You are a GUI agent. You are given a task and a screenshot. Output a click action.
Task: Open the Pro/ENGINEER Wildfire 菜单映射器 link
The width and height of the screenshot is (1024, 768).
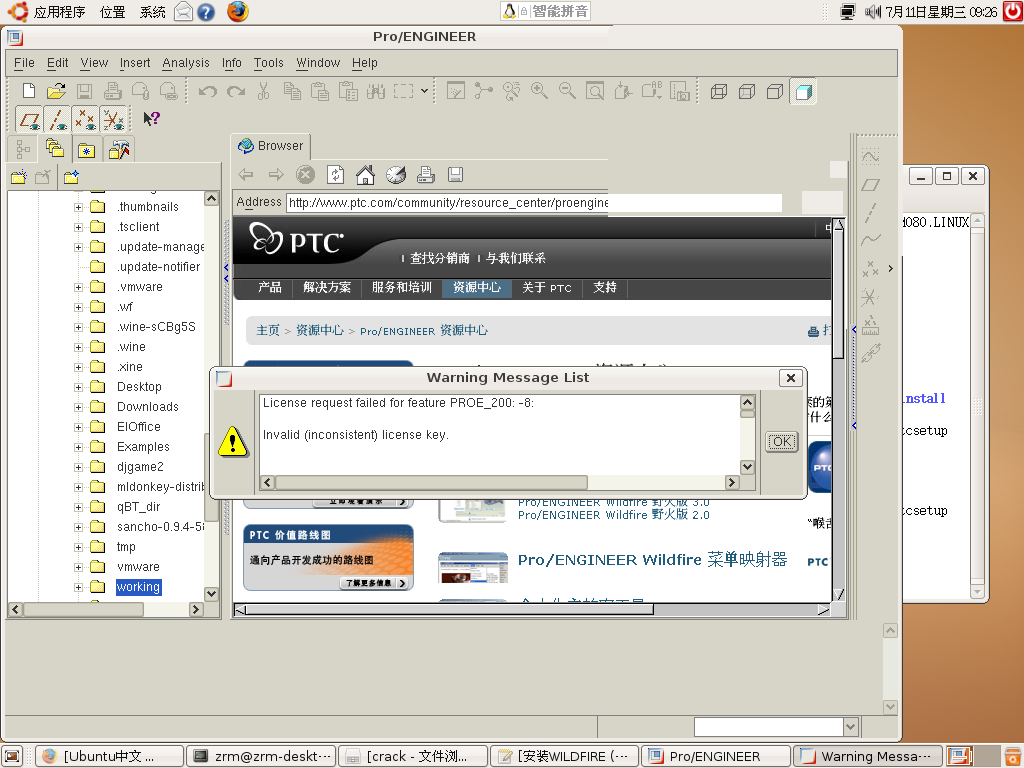click(652, 560)
